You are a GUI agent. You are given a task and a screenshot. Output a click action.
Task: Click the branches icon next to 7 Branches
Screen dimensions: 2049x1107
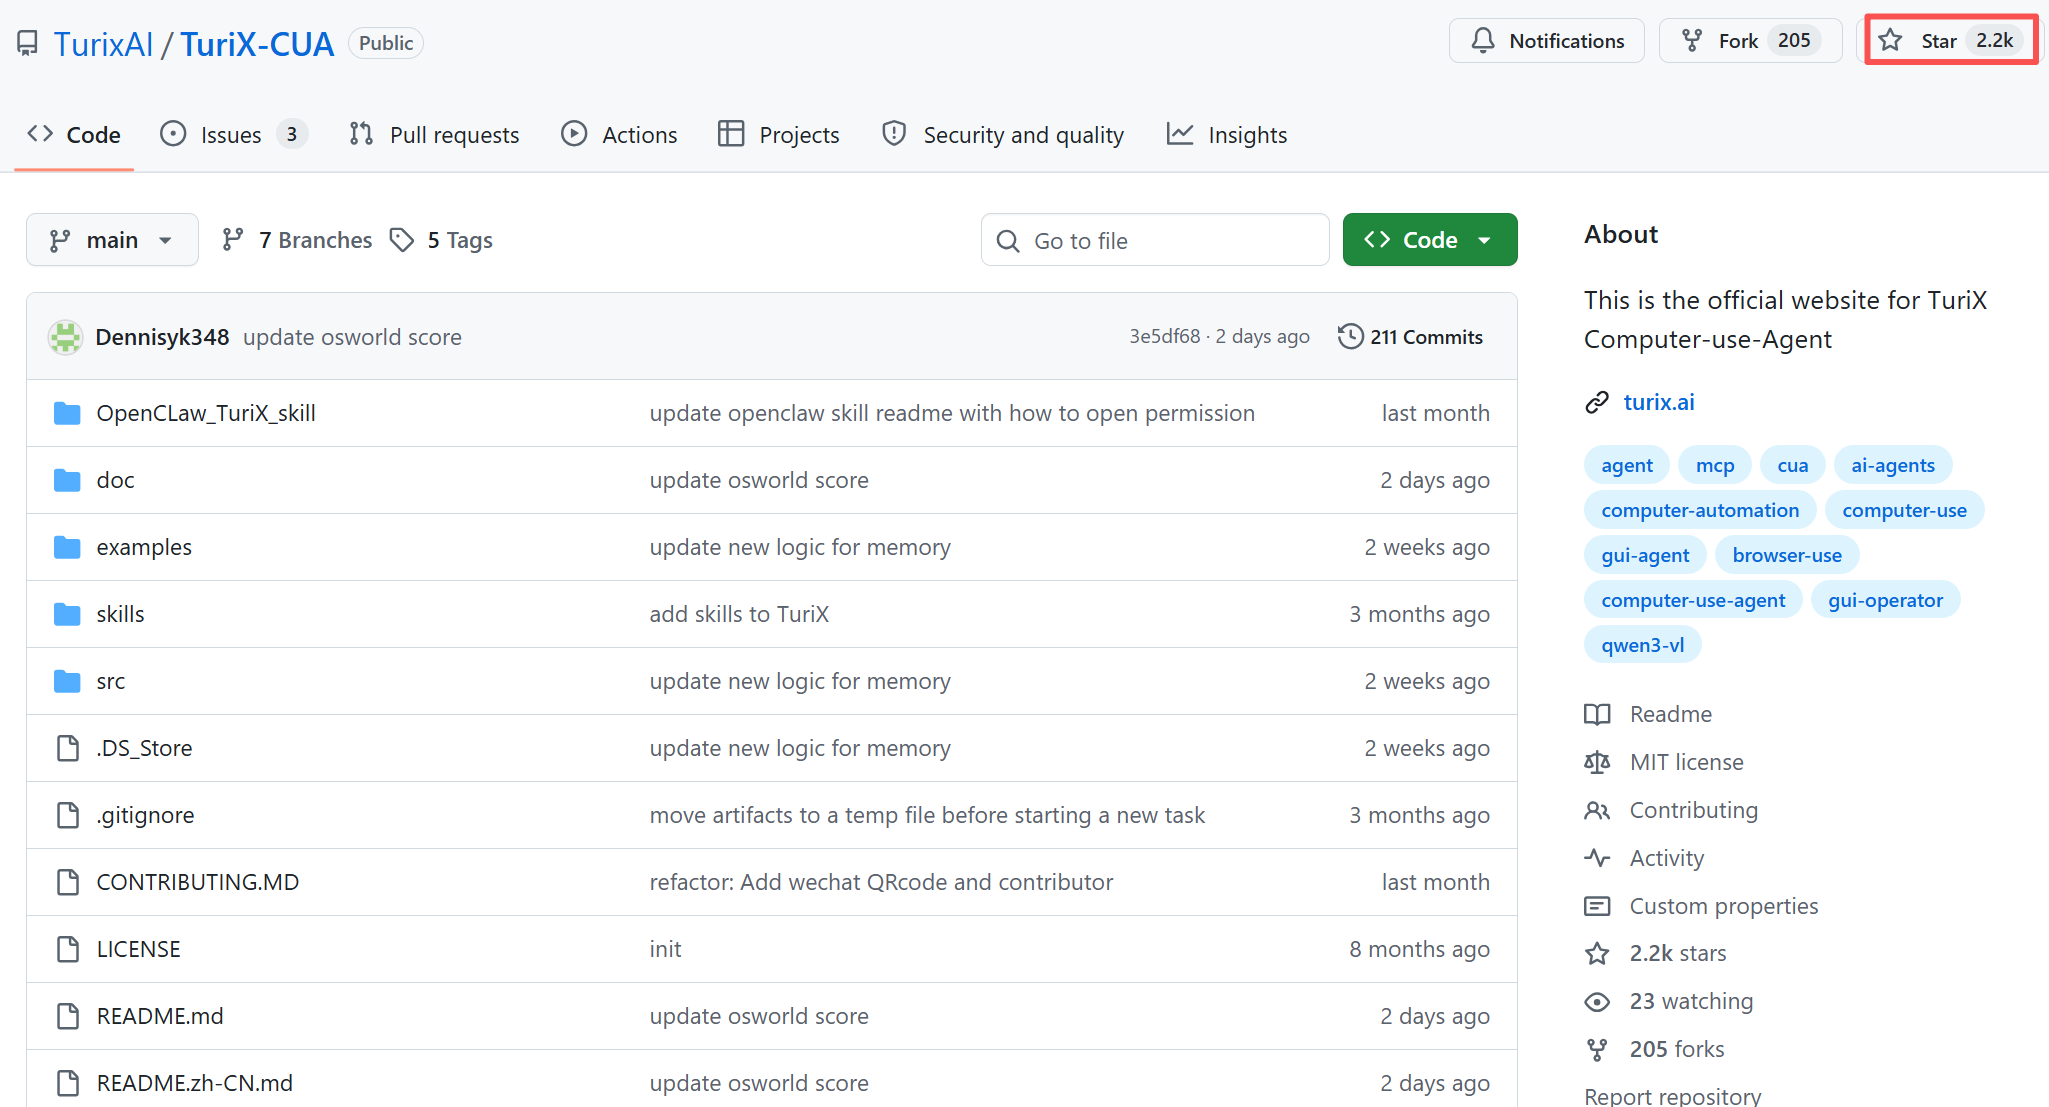coord(233,240)
